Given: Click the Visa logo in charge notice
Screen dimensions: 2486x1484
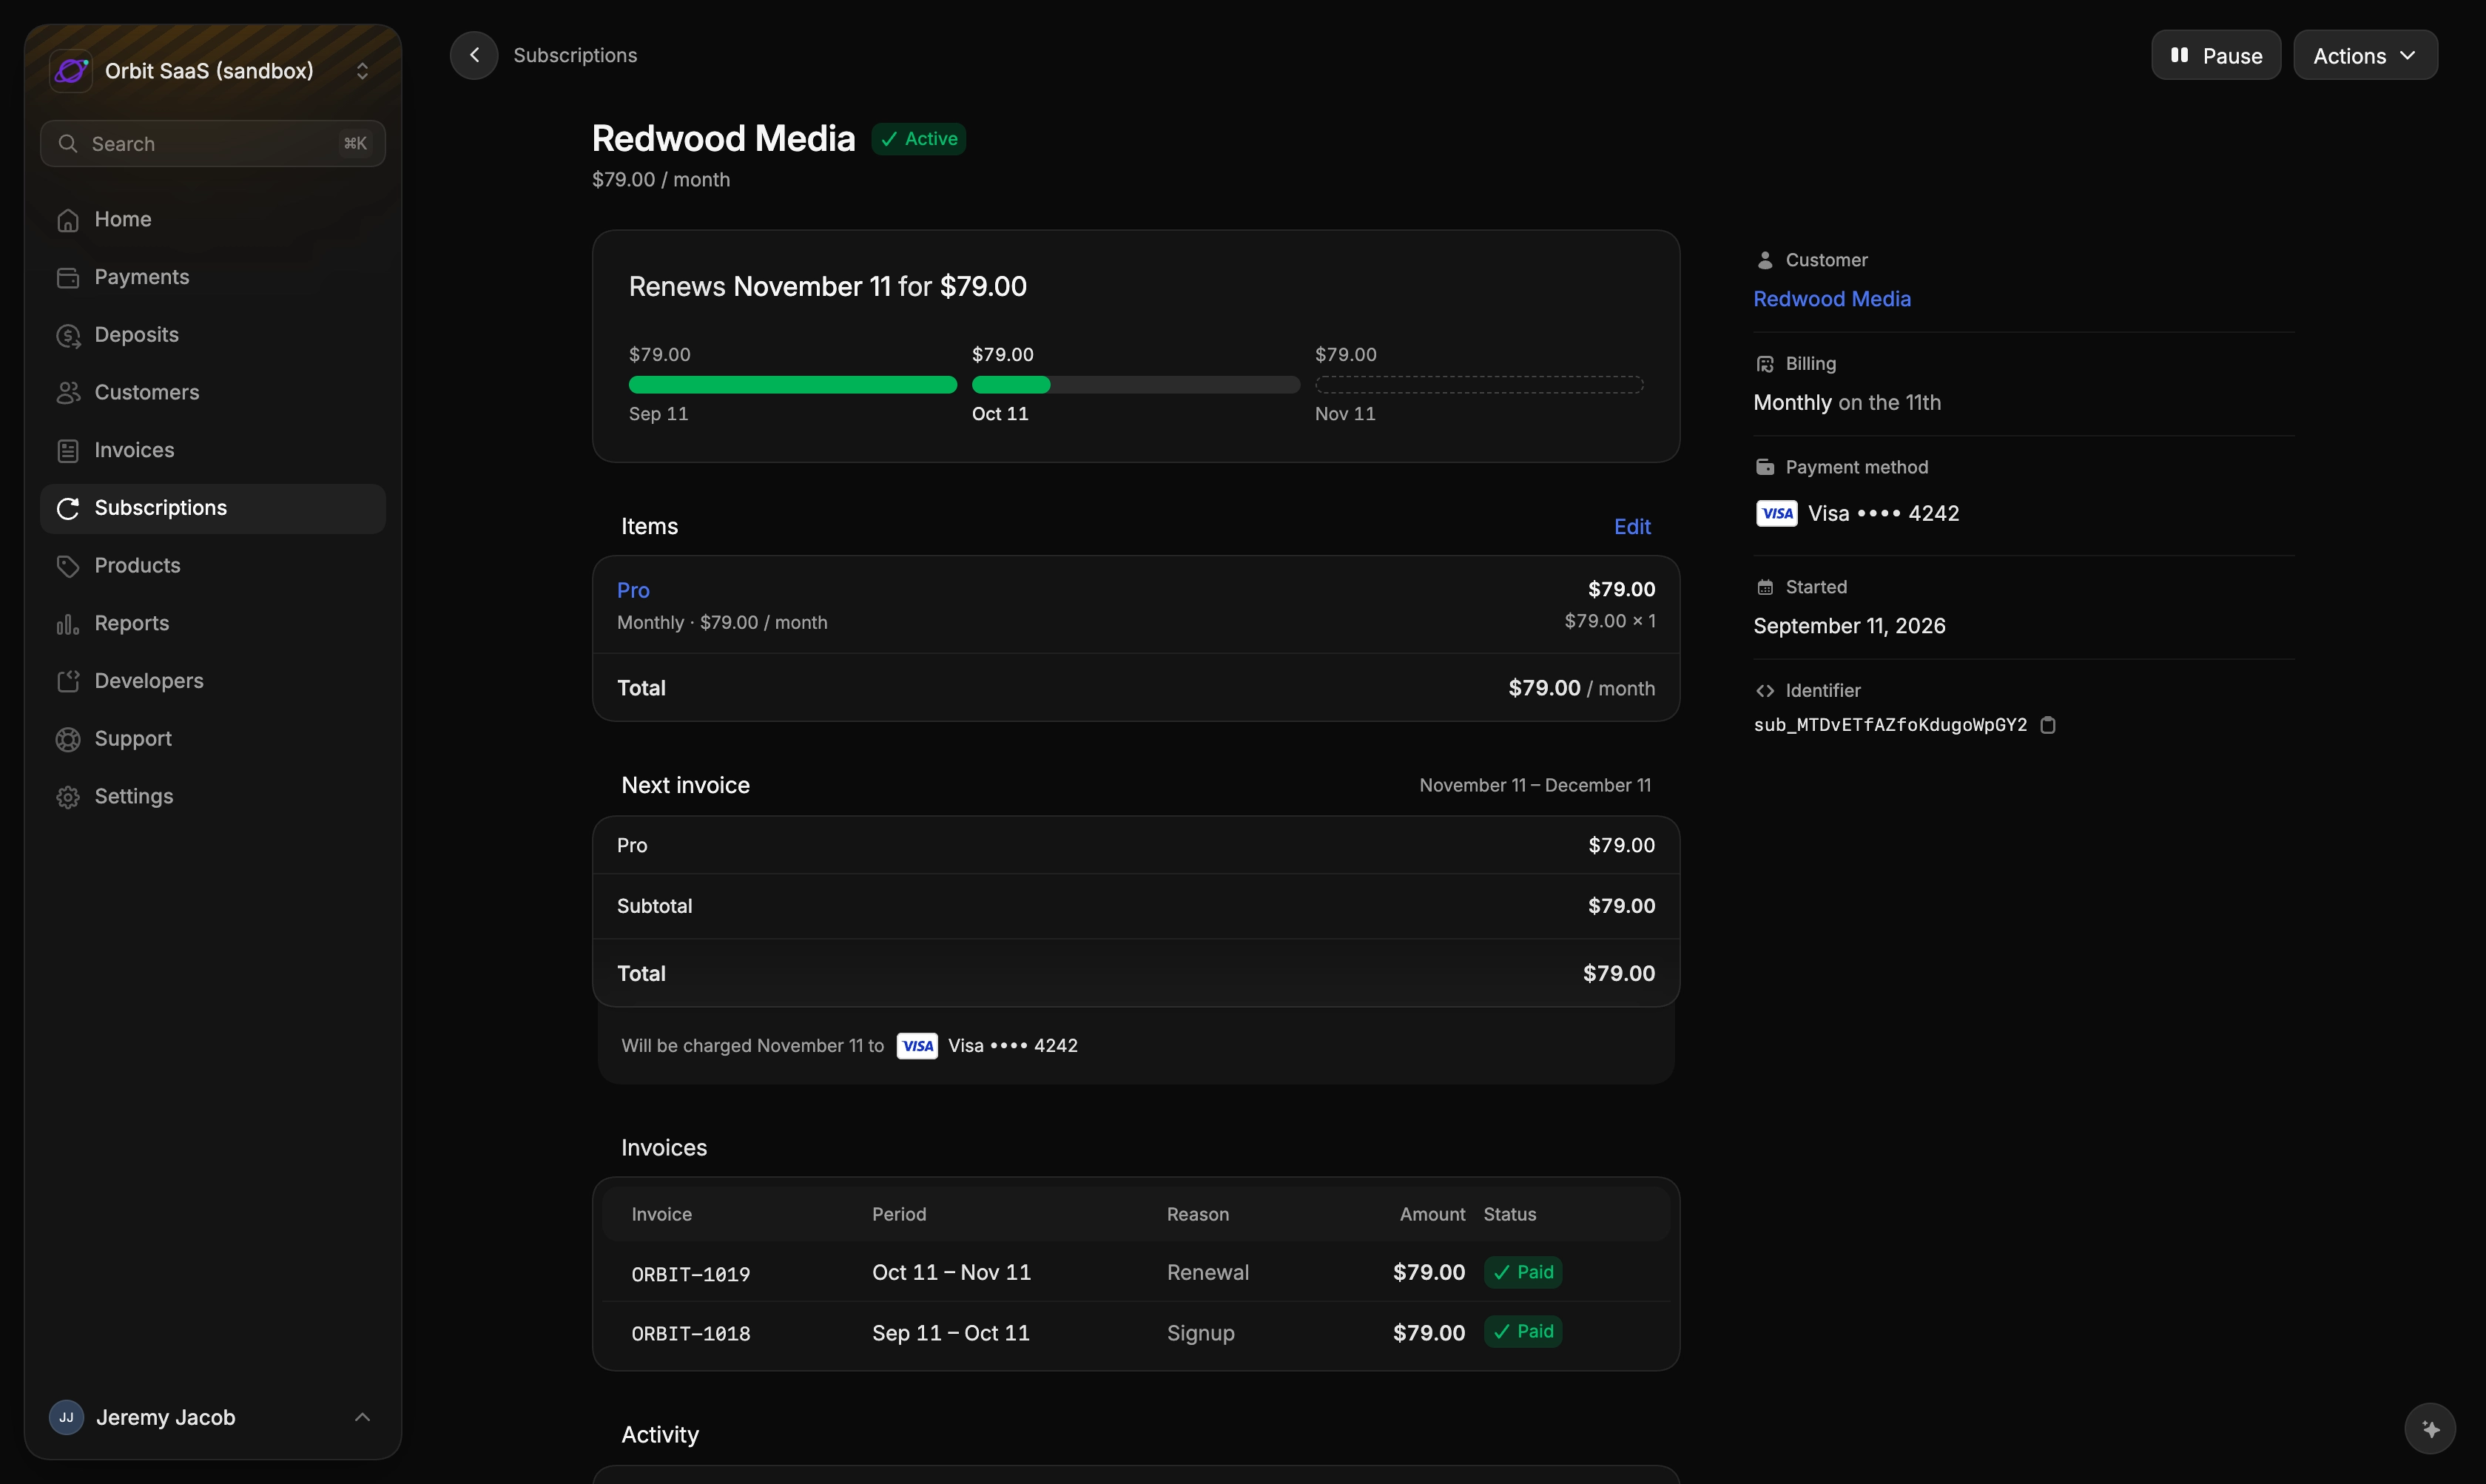Looking at the screenshot, I should pyautogui.click(x=917, y=1046).
